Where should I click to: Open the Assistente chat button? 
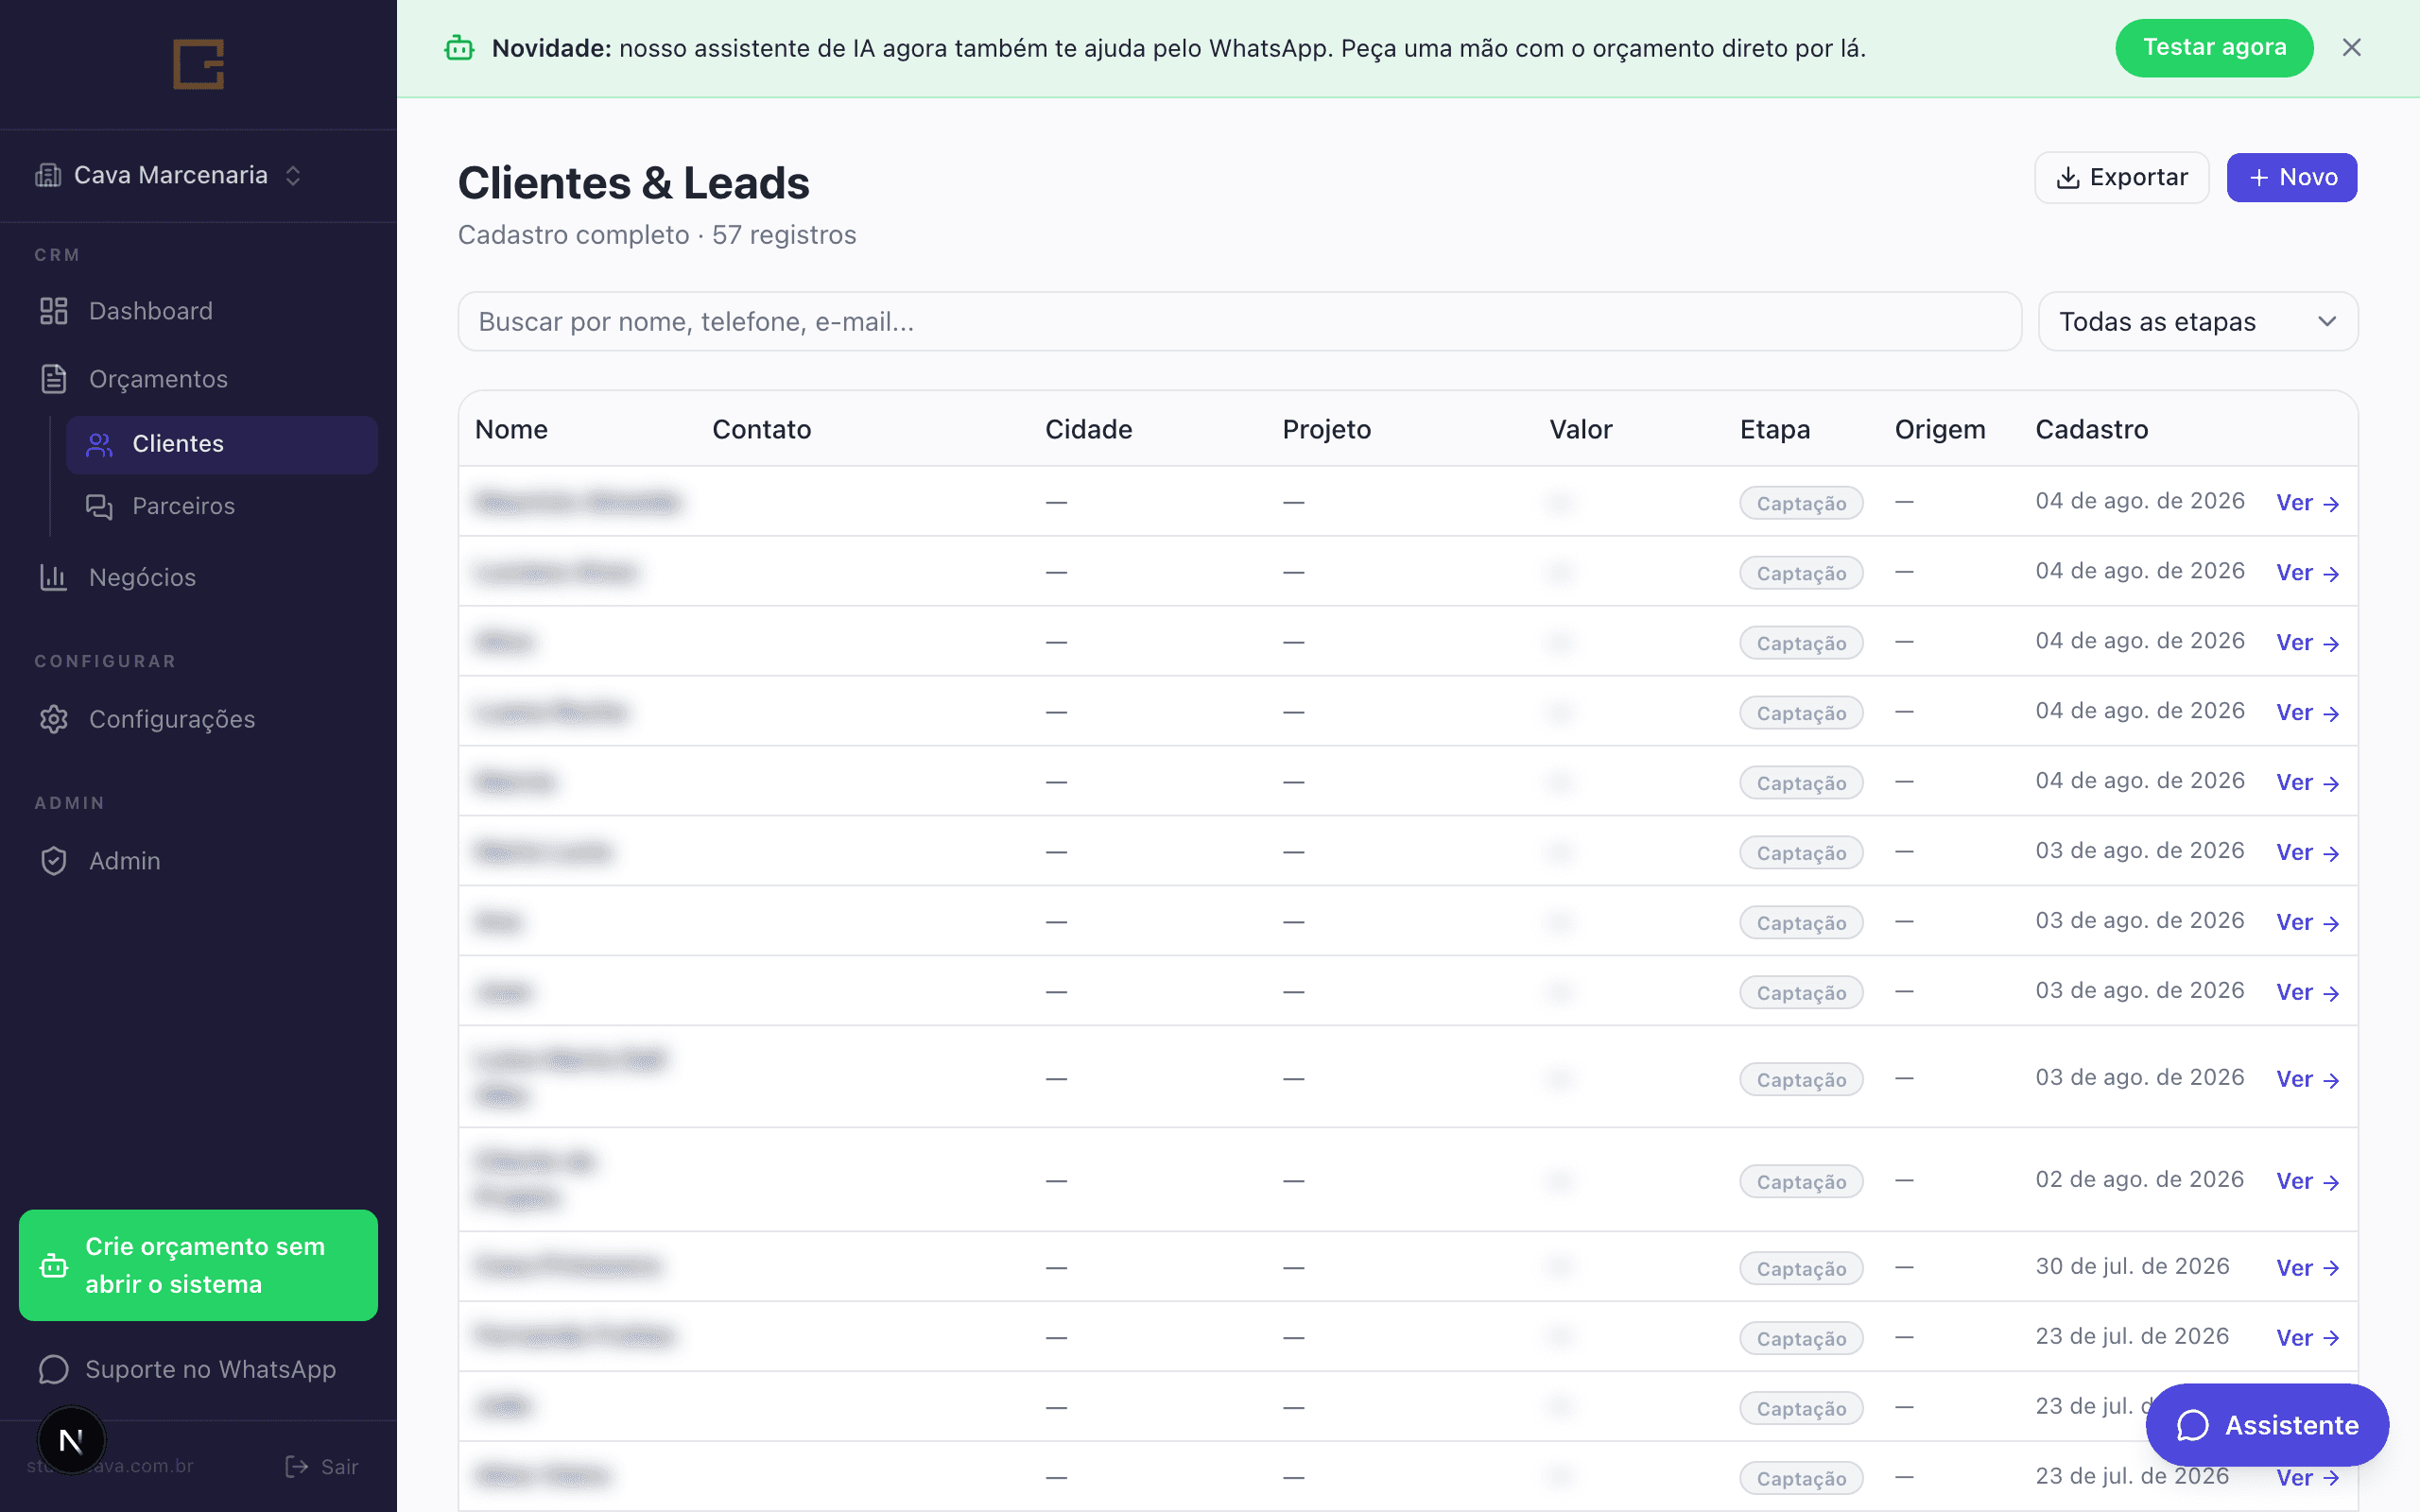[2267, 1425]
